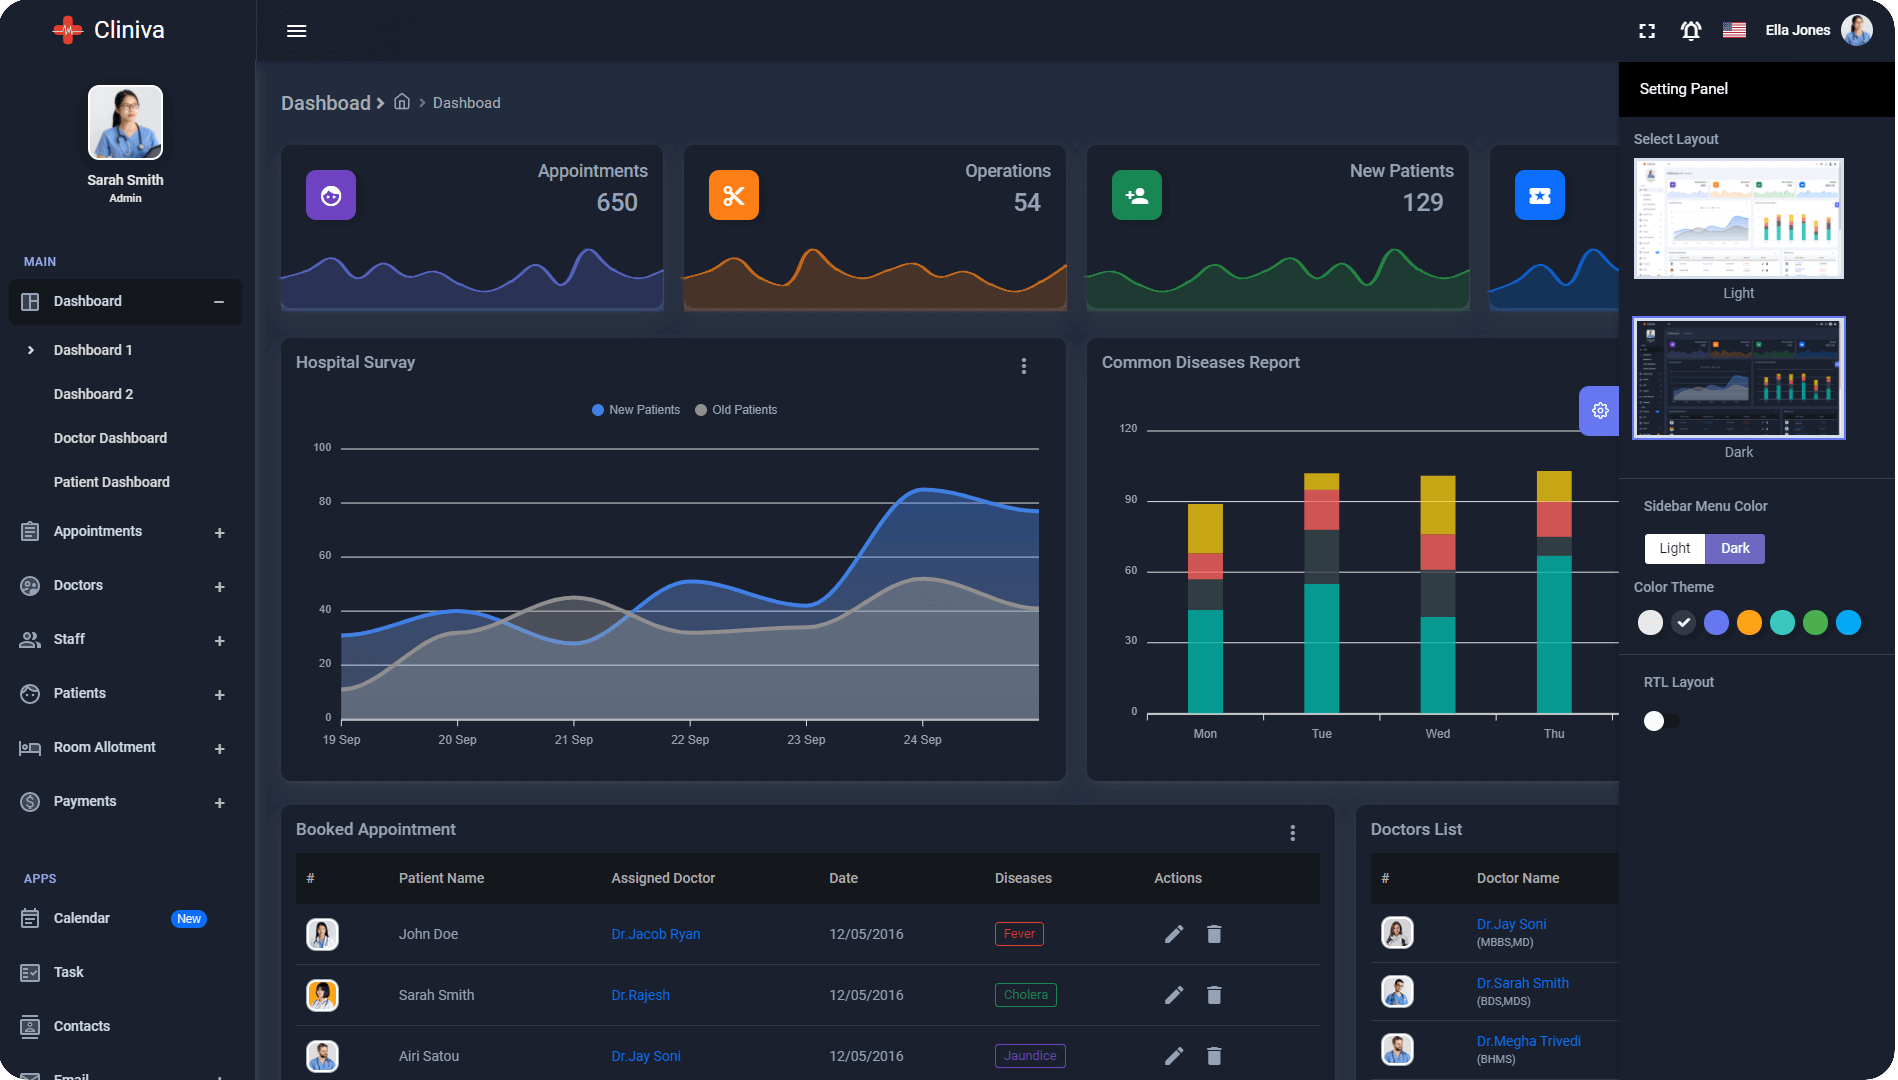Delete Airi Satou appointment row
This screenshot has width=1898, height=1080.
click(1214, 1056)
